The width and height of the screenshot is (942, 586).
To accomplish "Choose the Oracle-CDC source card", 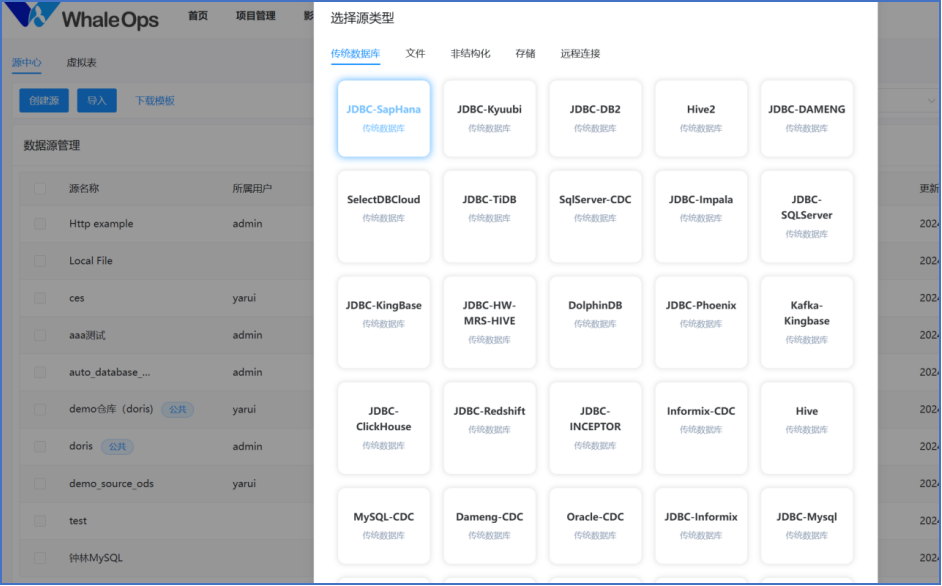I will (595, 526).
